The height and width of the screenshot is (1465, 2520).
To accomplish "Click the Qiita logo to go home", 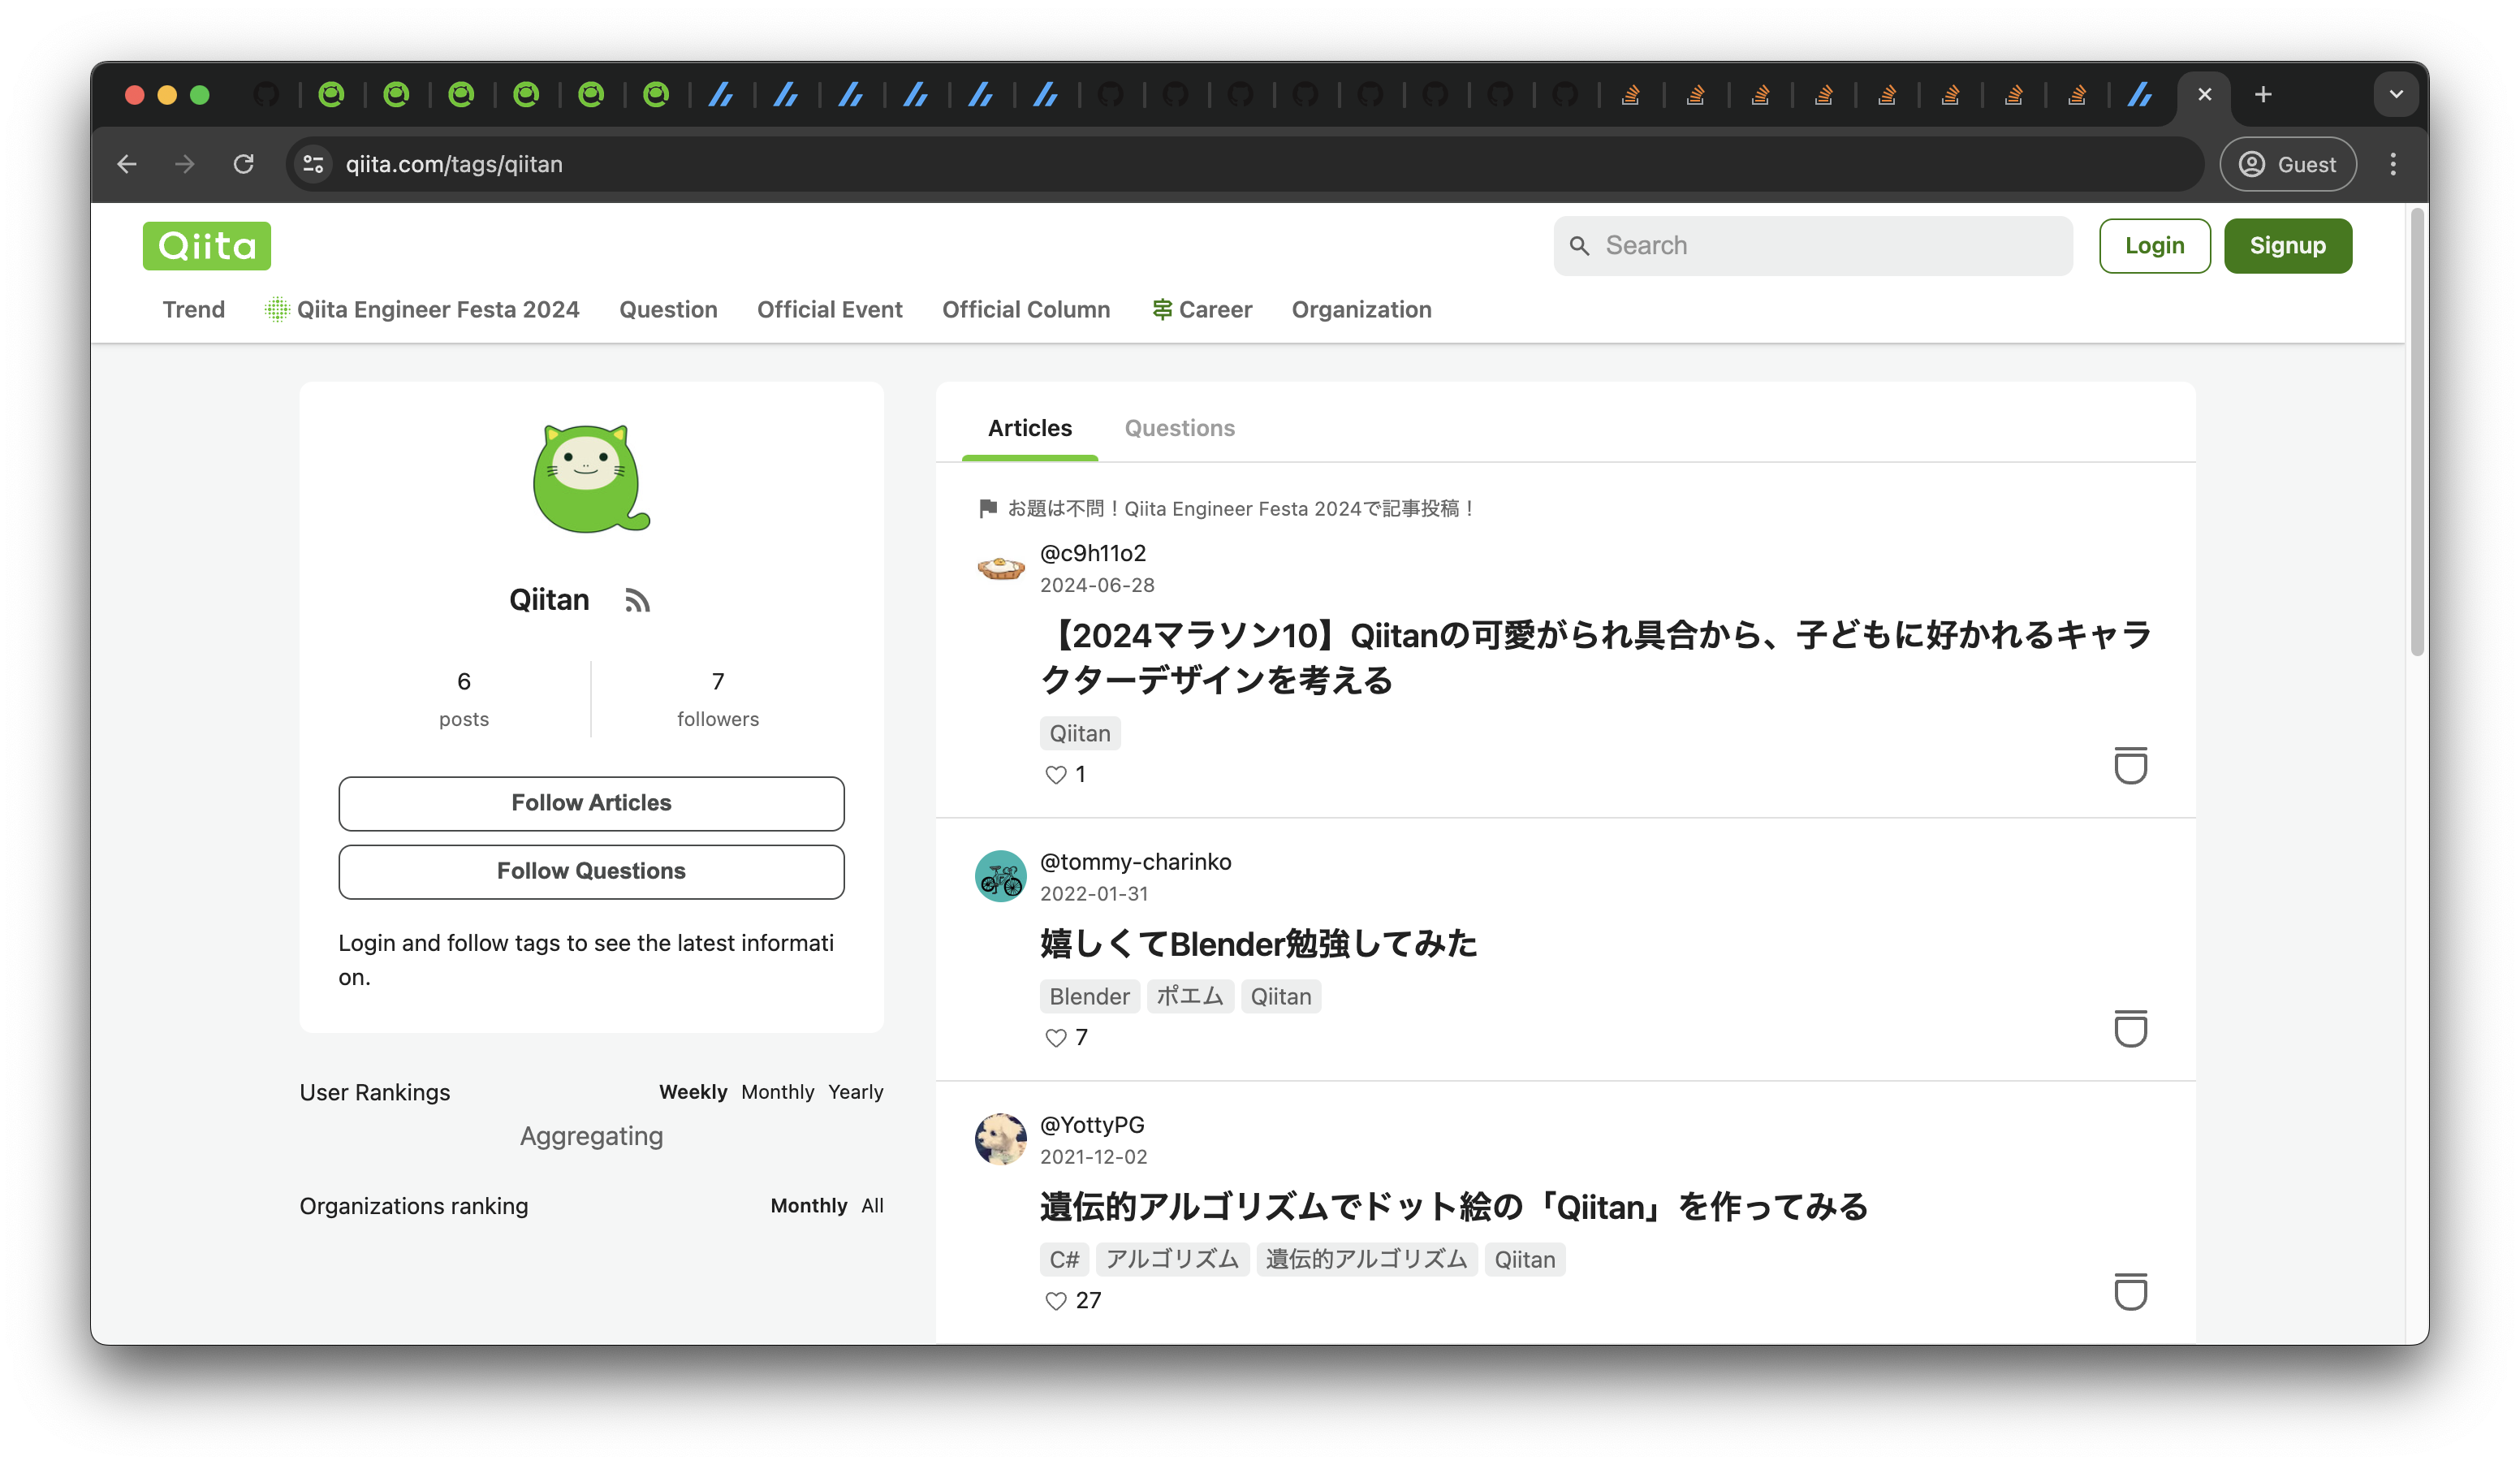I will (206, 245).
